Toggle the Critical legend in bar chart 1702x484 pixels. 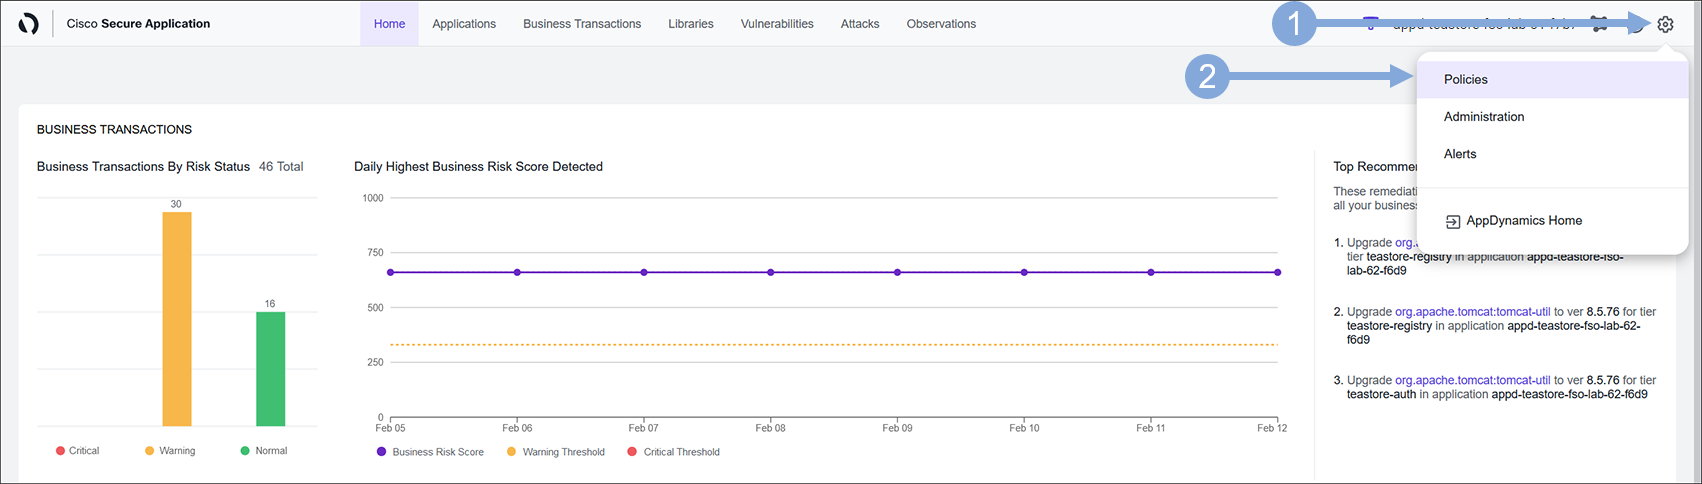point(78,451)
